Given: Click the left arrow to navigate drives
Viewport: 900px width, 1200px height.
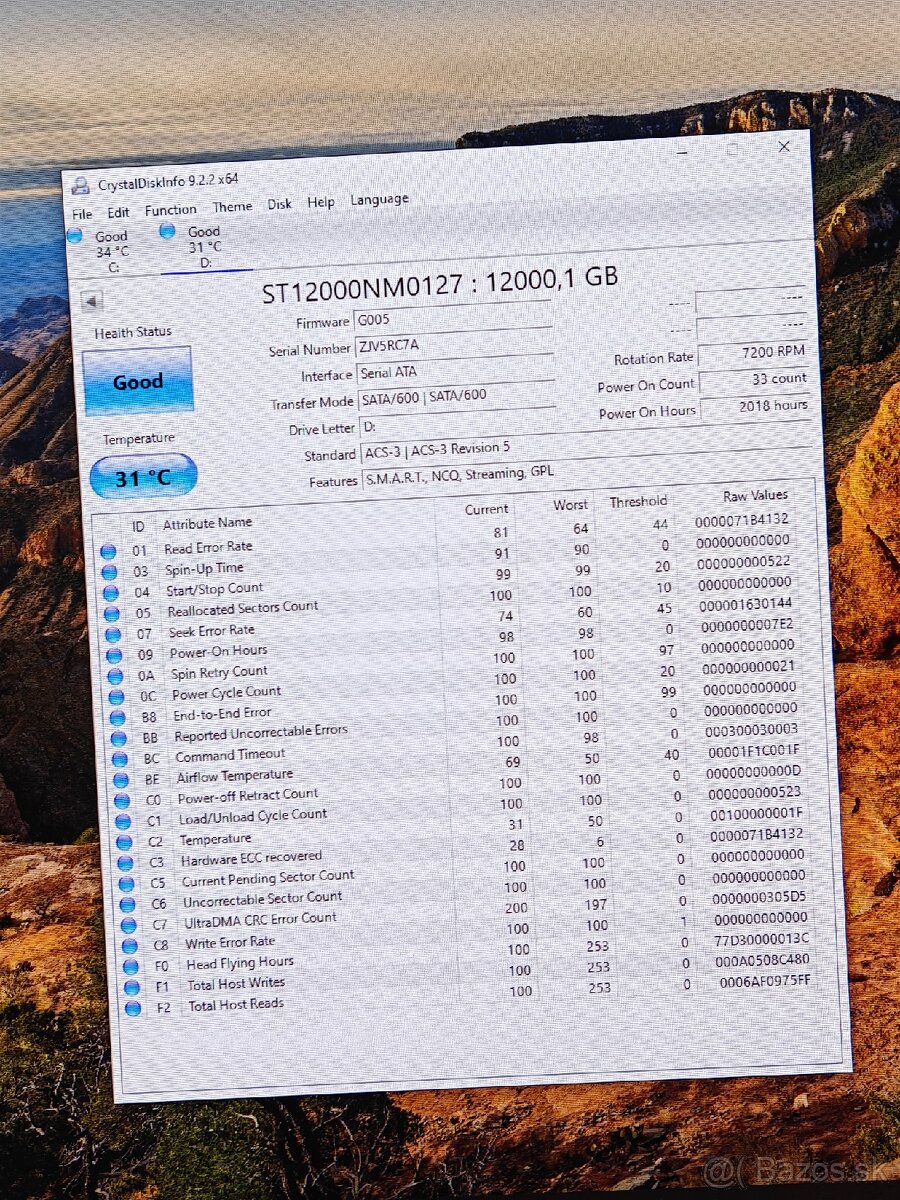Looking at the screenshot, I should (92, 300).
